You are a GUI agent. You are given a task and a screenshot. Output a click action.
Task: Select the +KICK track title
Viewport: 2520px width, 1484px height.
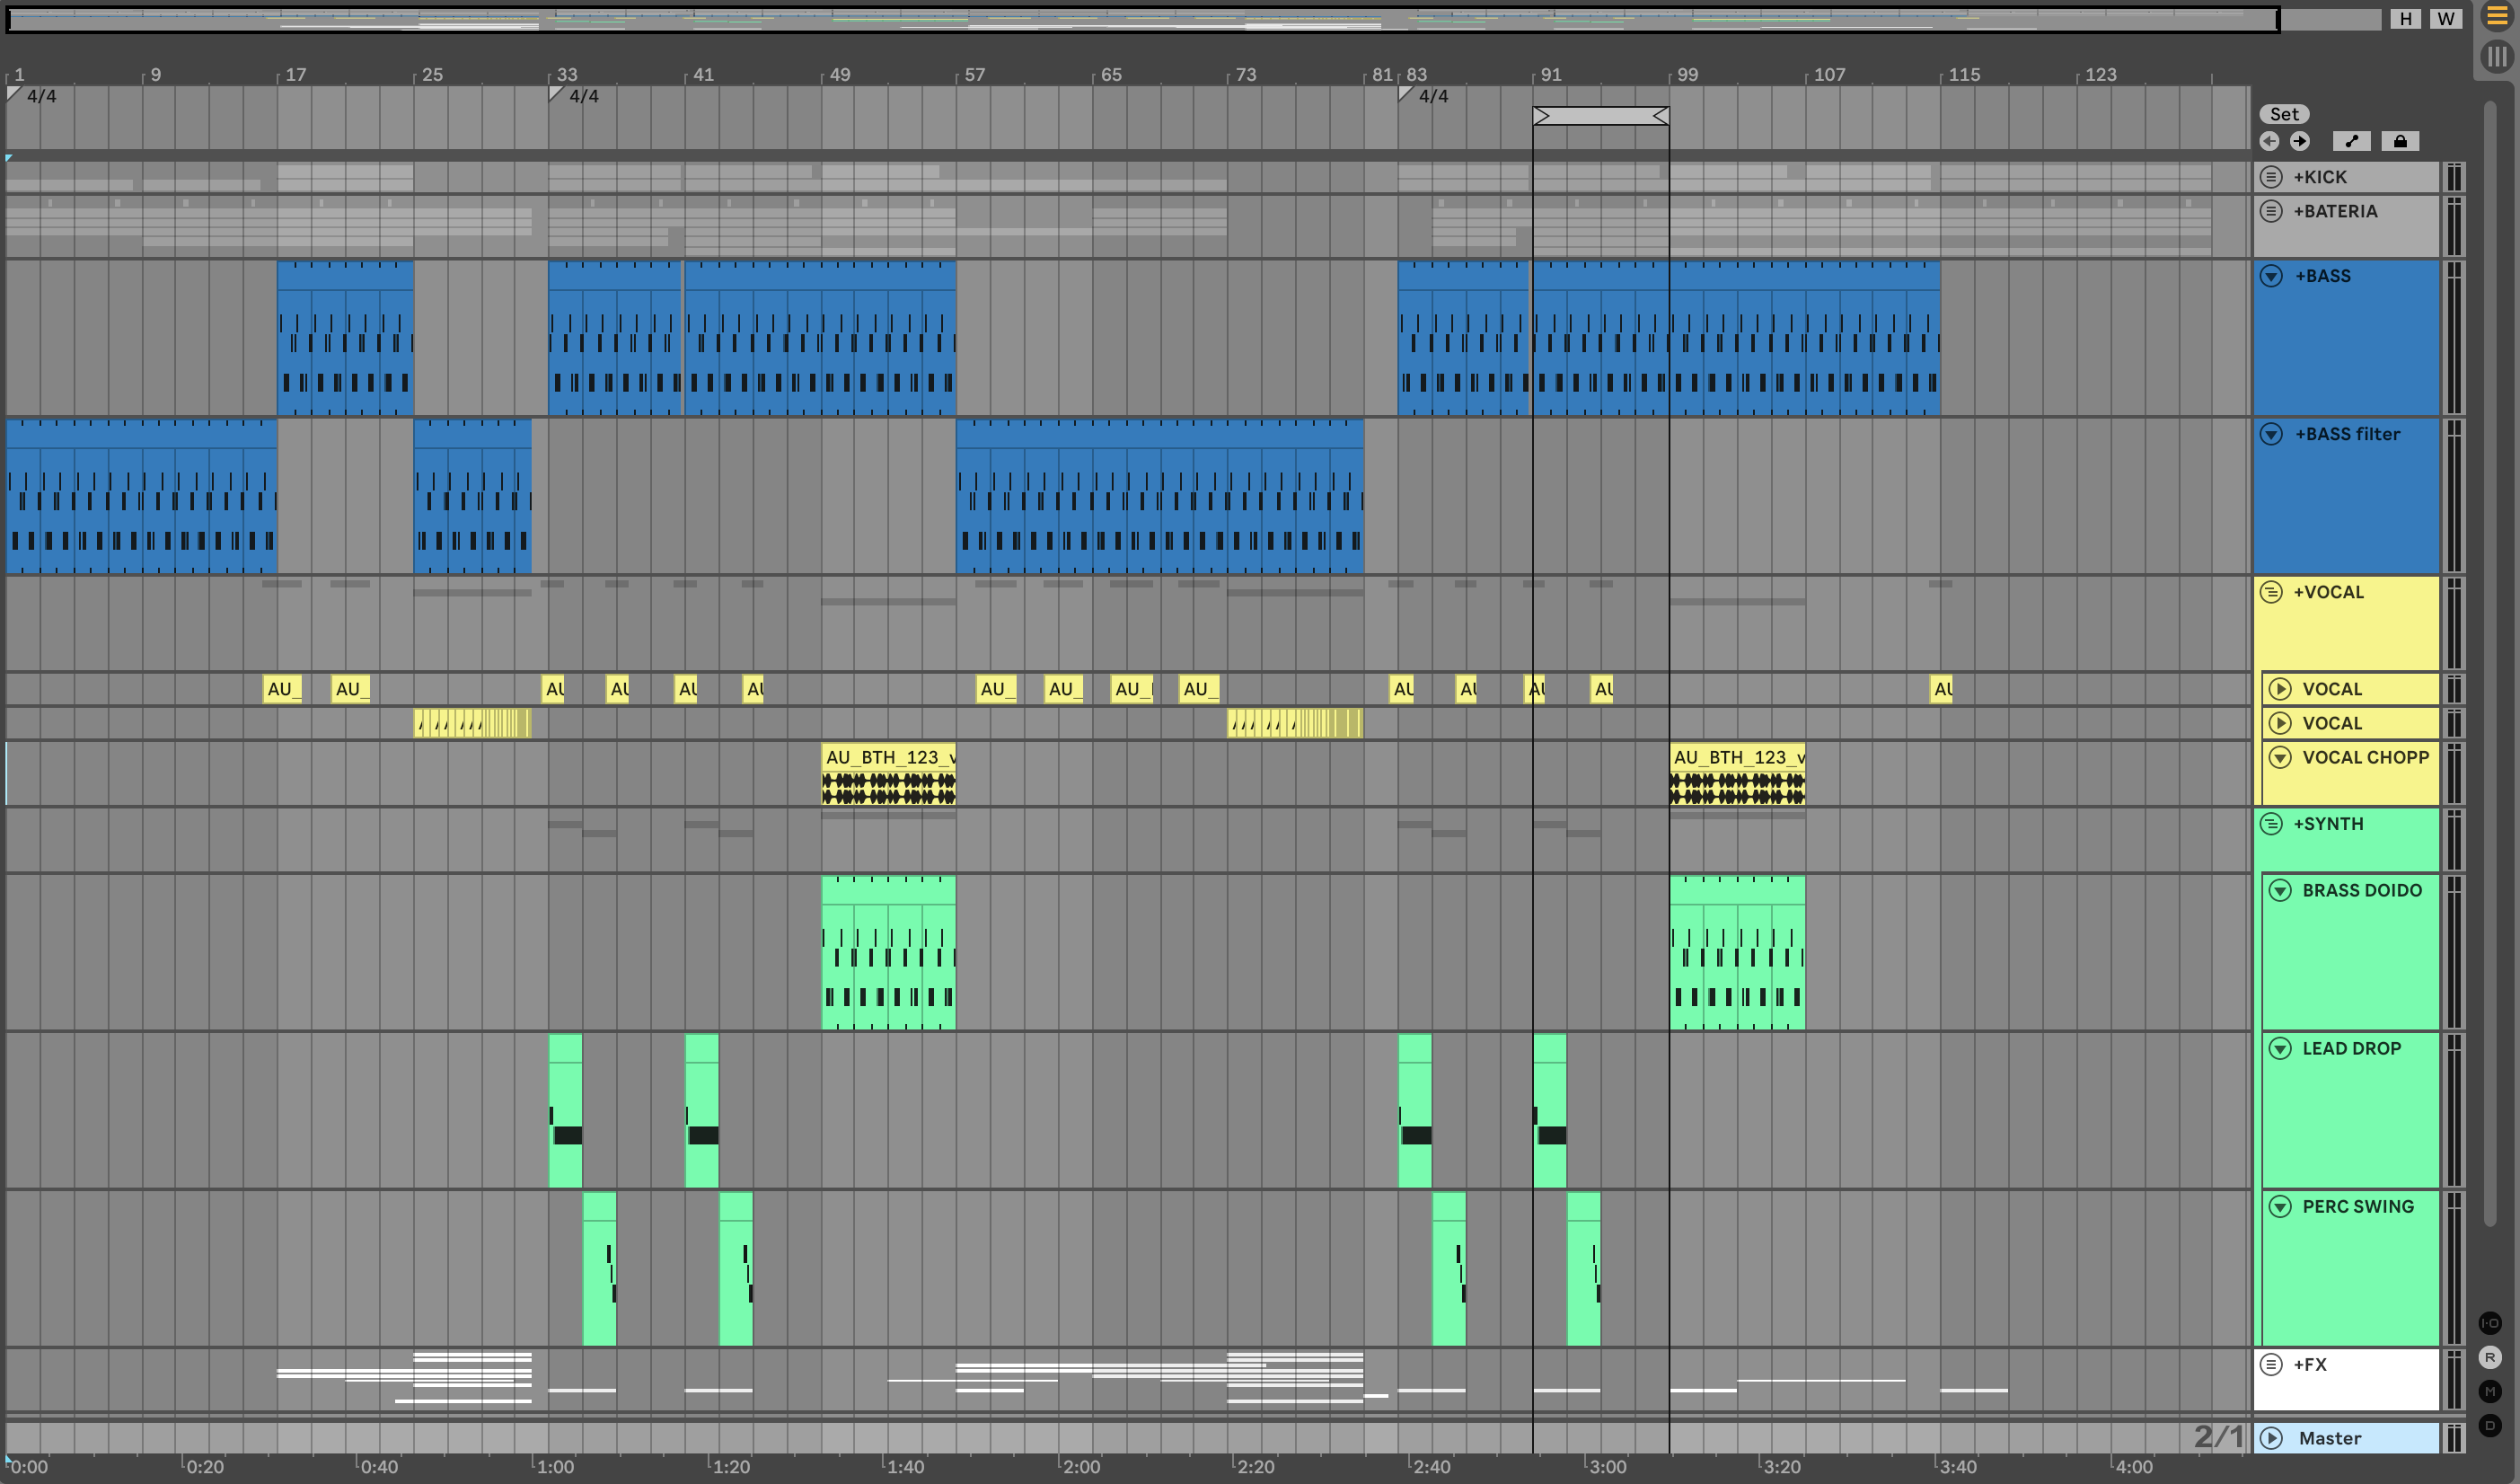[x=2320, y=177]
